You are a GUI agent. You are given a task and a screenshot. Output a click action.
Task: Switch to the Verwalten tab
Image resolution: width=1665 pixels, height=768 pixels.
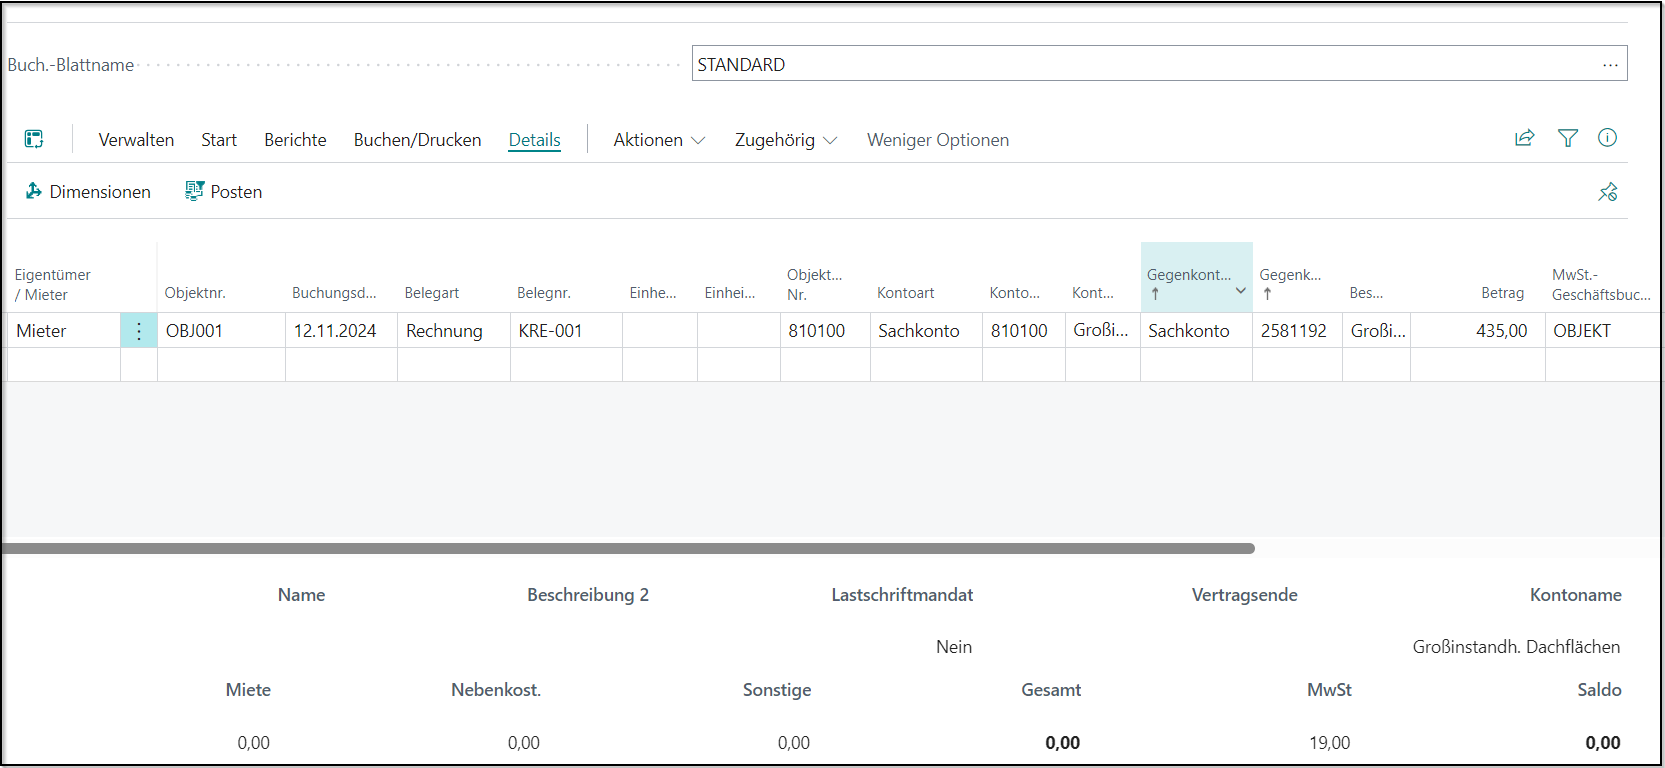pyautogui.click(x=136, y=140)
